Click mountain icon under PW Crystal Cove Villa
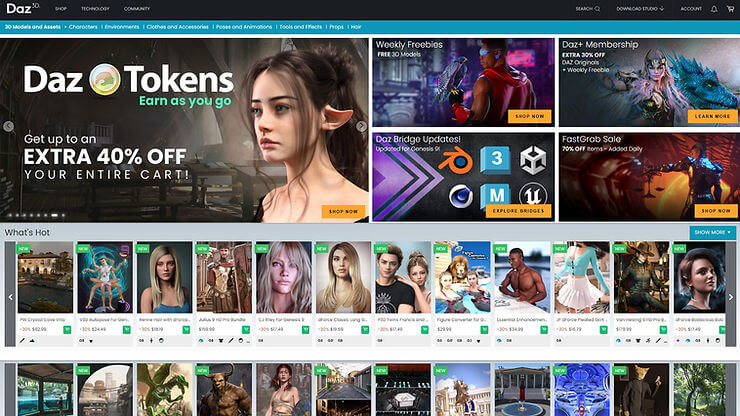740x416 pixels. pos(32,340)
